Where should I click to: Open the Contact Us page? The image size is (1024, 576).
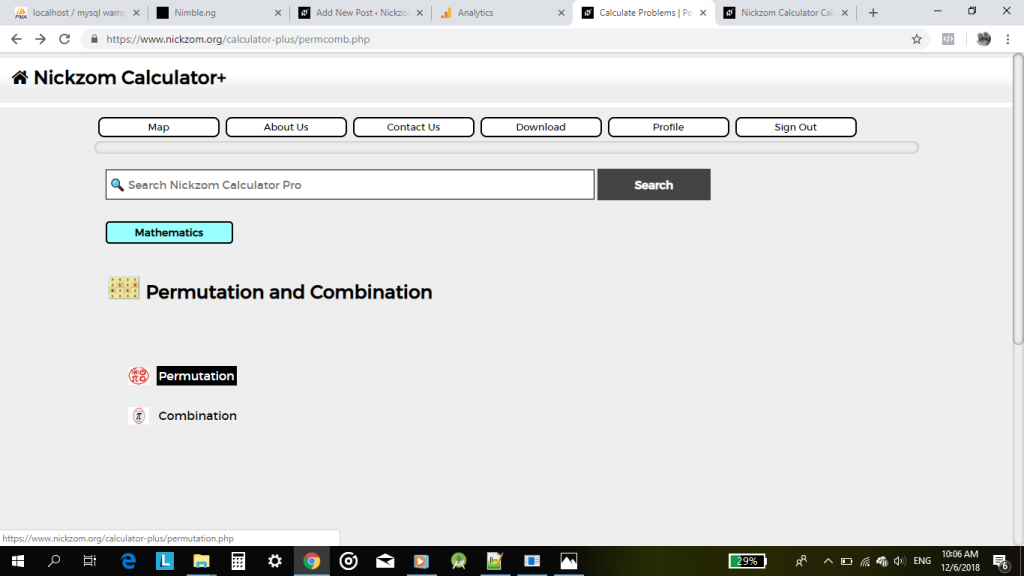click(x=413, y=127)
